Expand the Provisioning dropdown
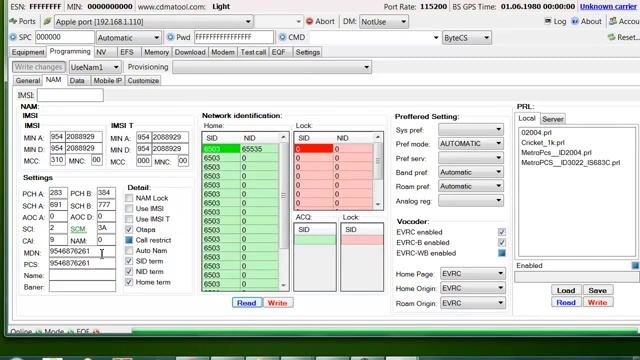 [x=272, y=67]
